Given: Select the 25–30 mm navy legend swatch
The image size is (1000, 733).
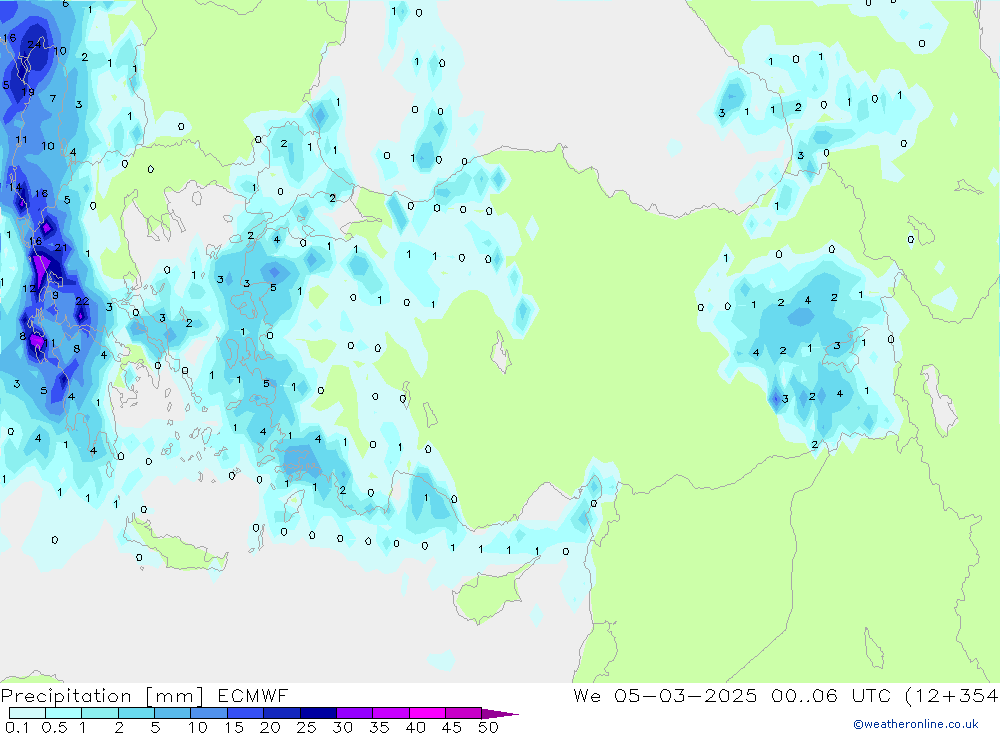Looking at the screenshot, I should point(318,713).
